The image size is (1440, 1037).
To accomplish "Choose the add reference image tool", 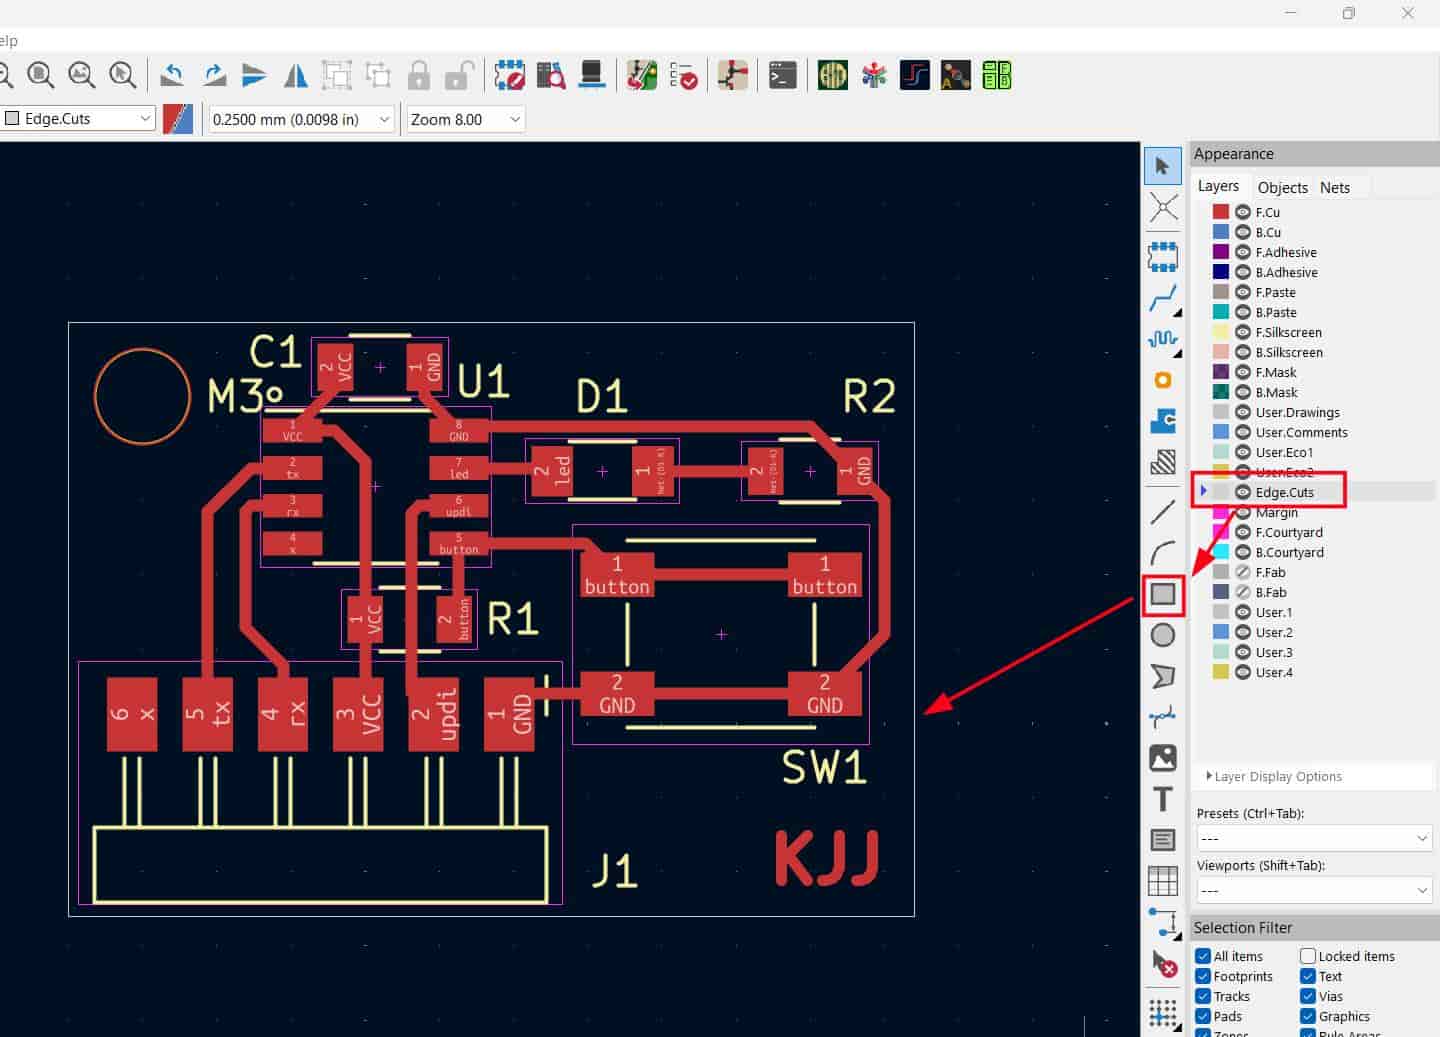I will coord(1162,758).
